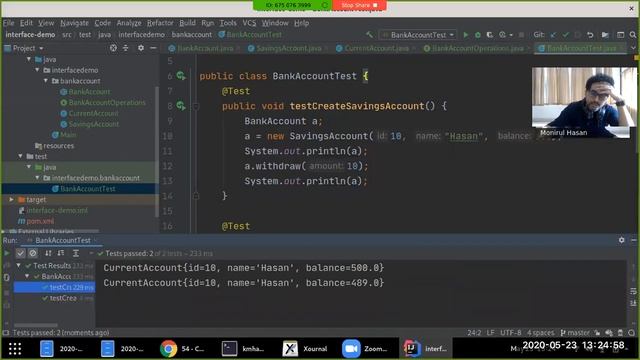Viewport: 640px width, 360px height.
Task: Click the UTF-8 encoding widget
Action: [x=510, y=333]
